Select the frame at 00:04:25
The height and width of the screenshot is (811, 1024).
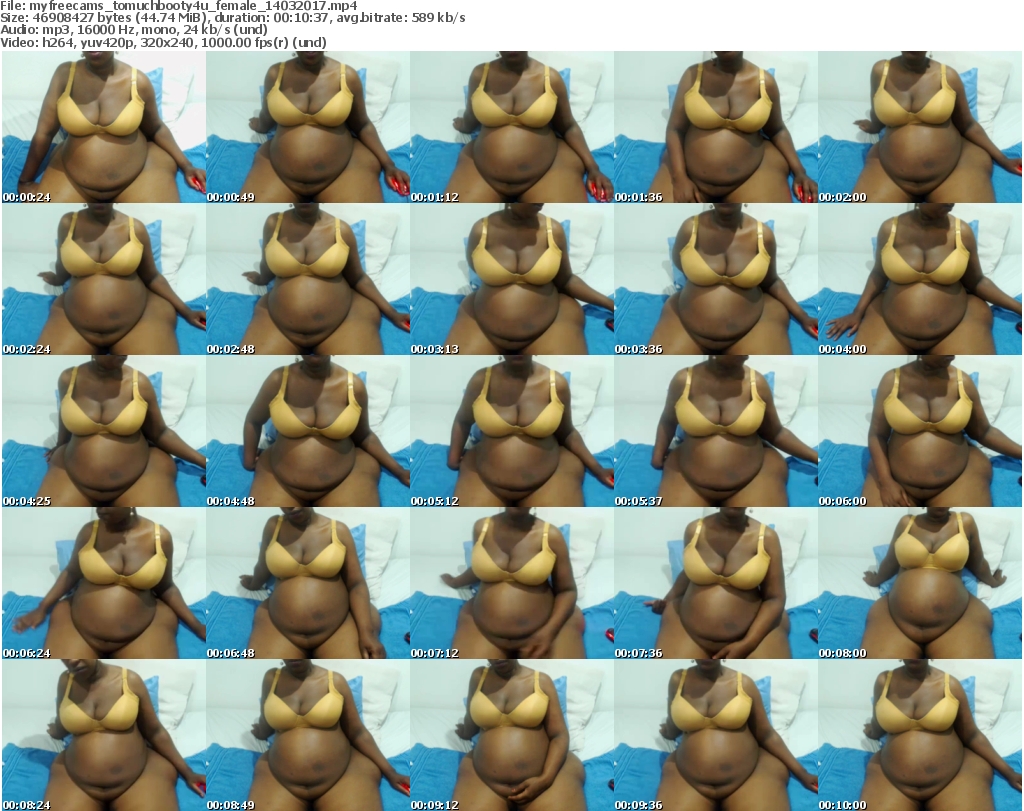tap(104, 431)
